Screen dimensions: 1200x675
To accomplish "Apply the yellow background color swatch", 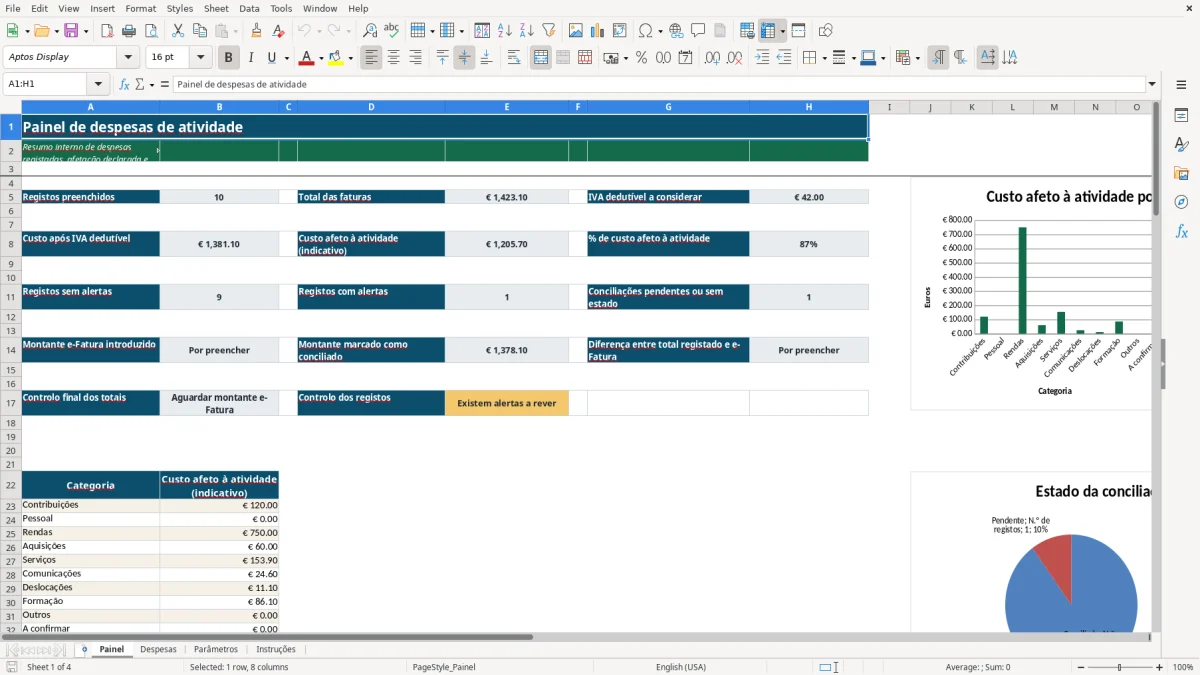I will point(335,58).
